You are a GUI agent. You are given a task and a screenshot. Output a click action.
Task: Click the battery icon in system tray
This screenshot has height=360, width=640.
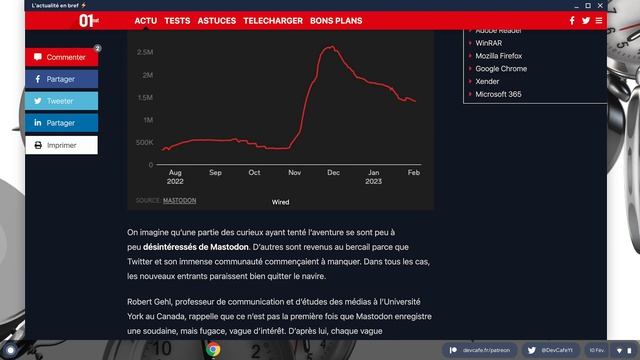629,351
